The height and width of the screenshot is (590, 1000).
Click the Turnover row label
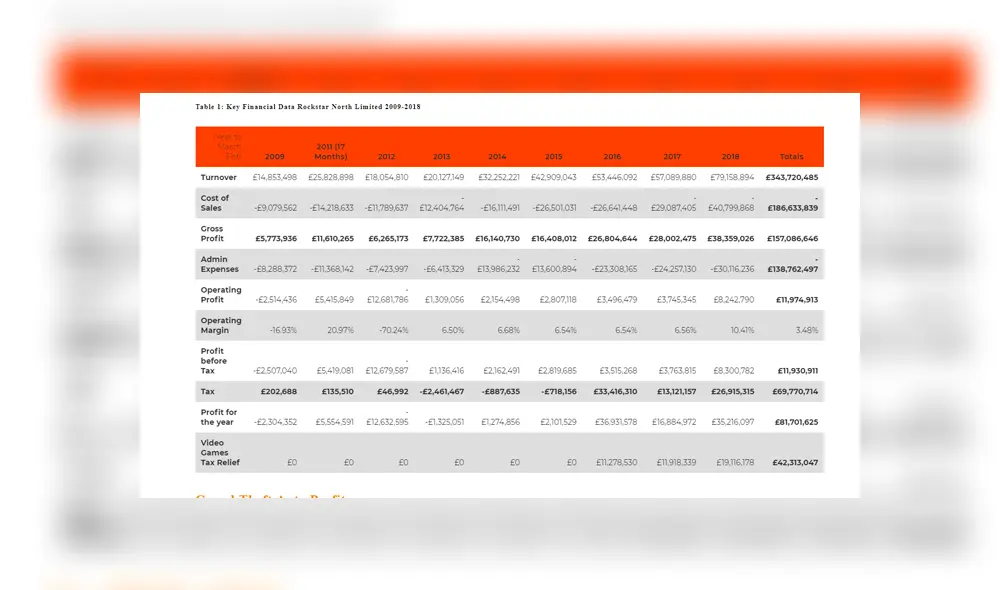[x=219, y=178]
